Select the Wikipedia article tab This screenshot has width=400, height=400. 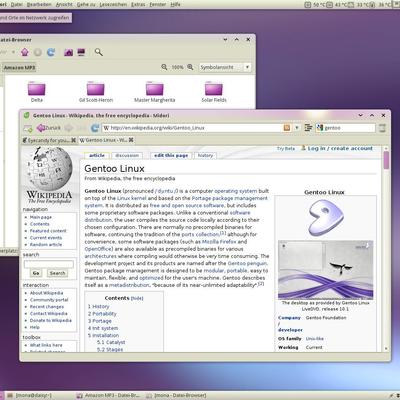[97, 155]
